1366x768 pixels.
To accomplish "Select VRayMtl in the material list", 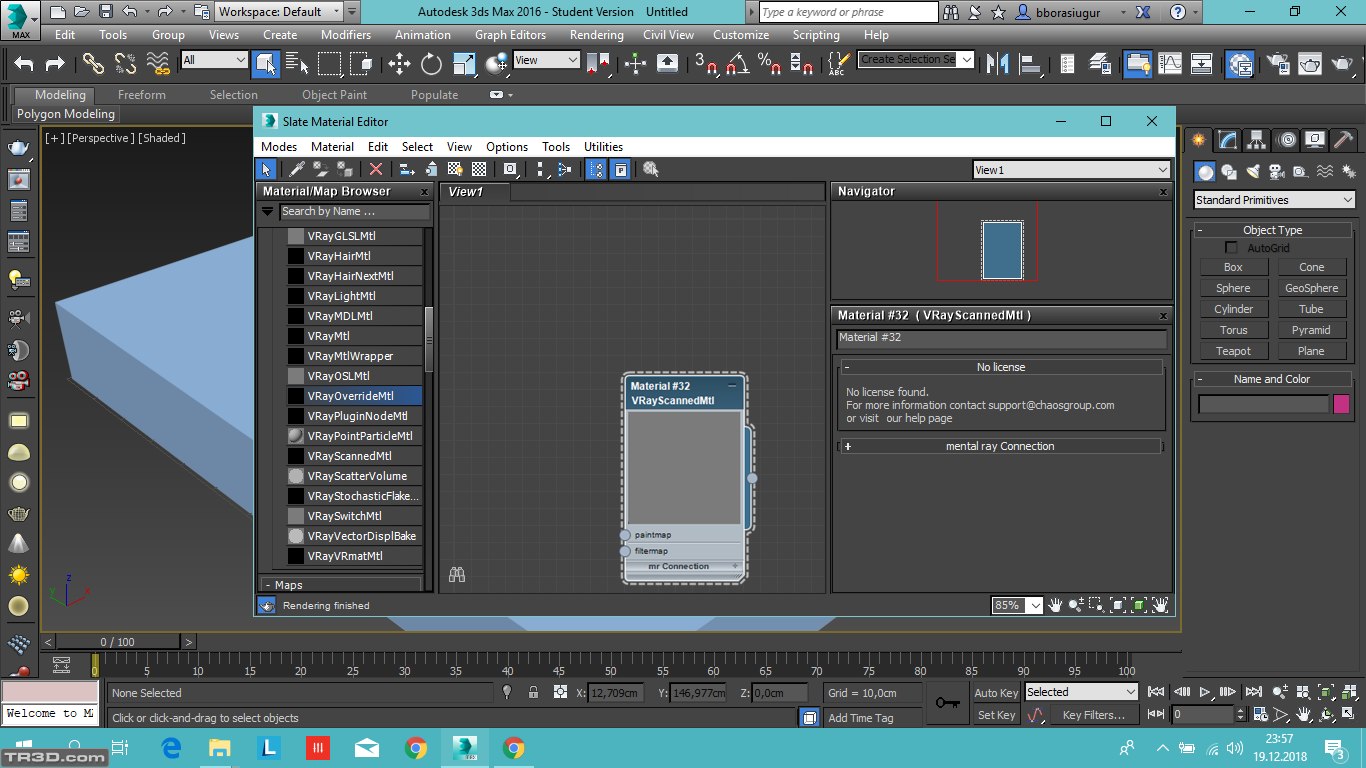I will coord(328,336).
